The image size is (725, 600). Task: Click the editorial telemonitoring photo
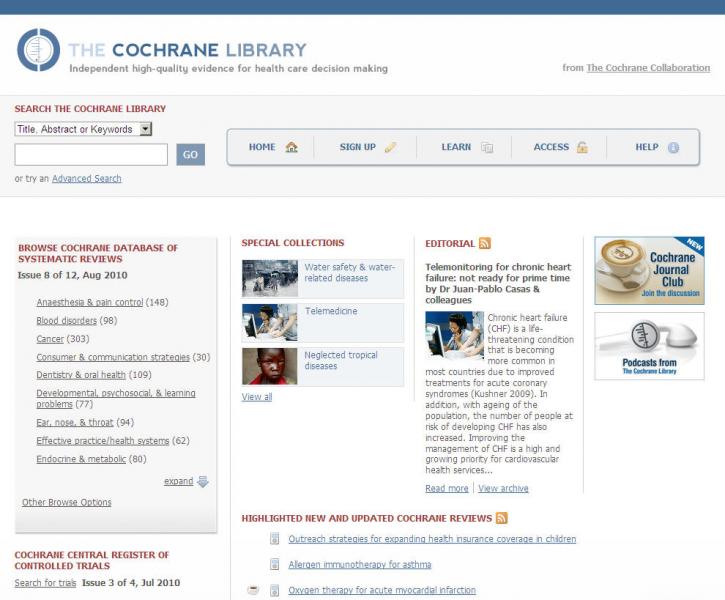point(455,335)
